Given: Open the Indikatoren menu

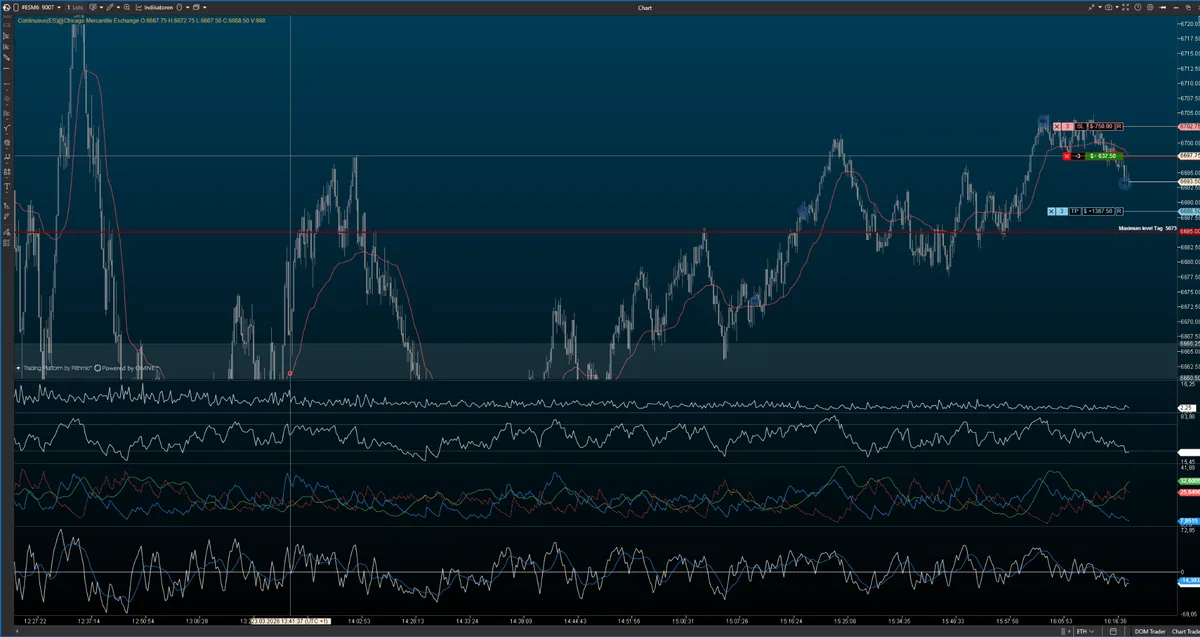Looking at the screenshot, I should 154,8.
